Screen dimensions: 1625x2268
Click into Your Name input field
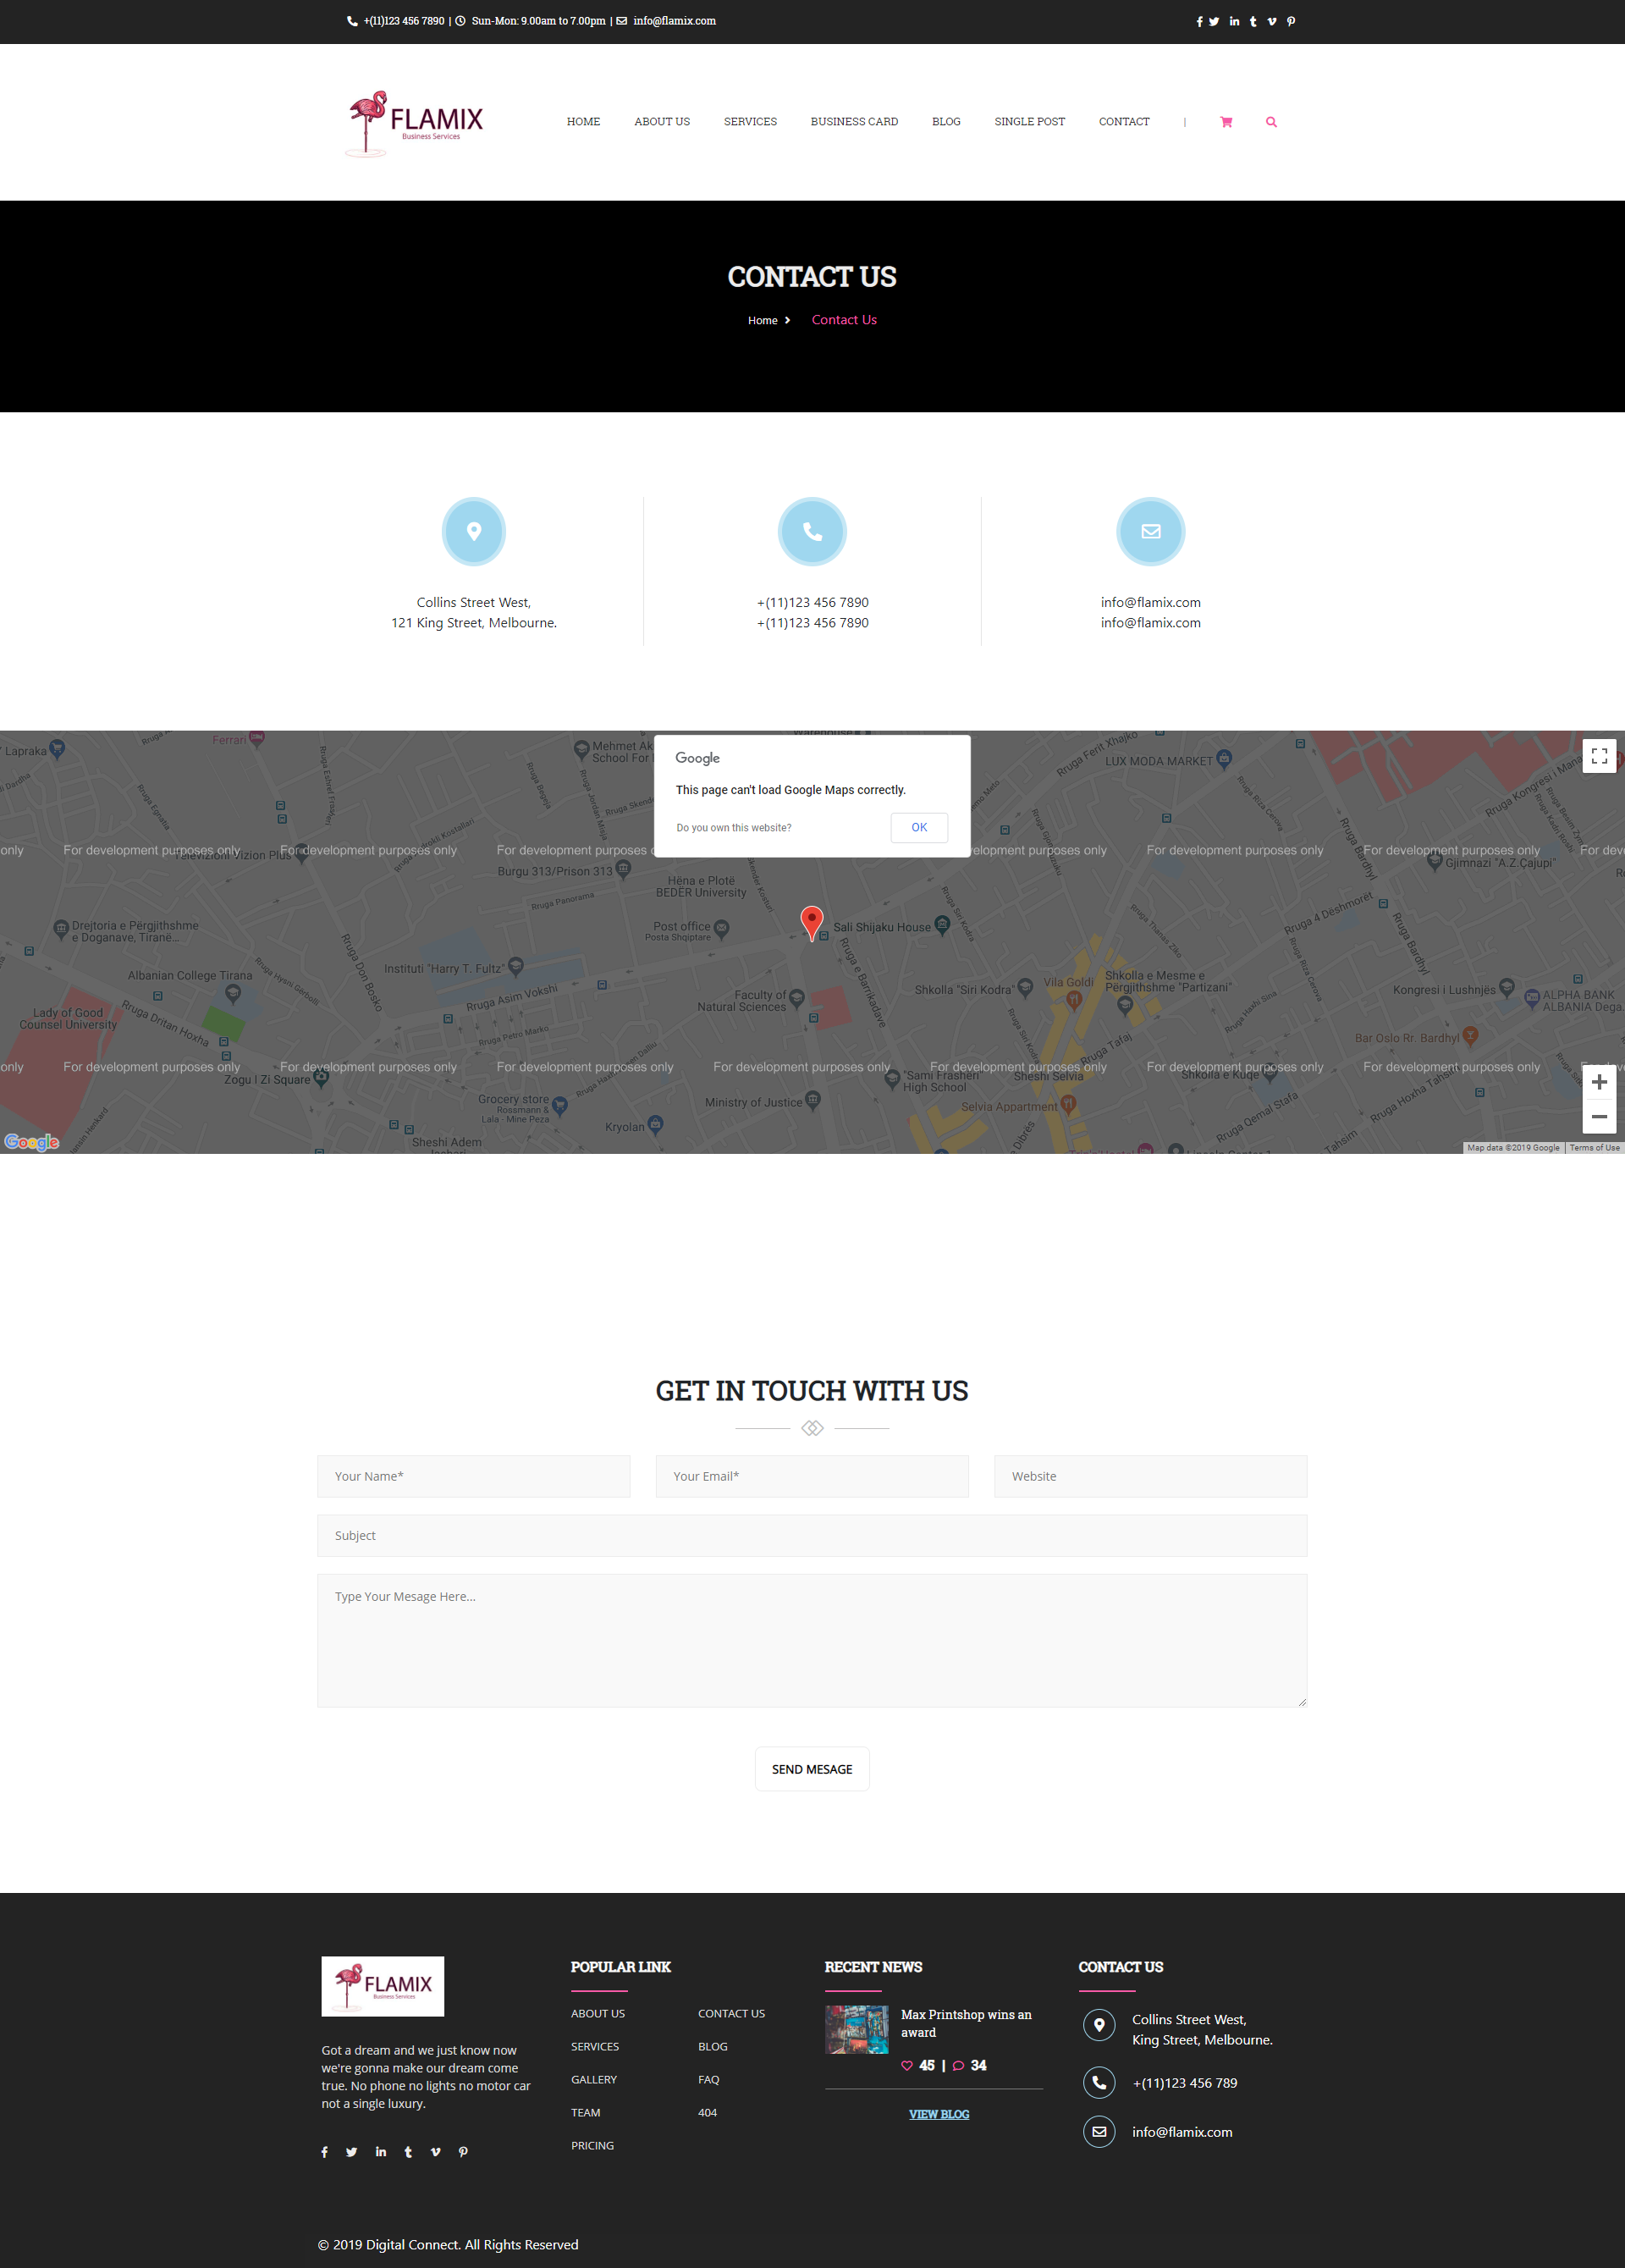471,1475
